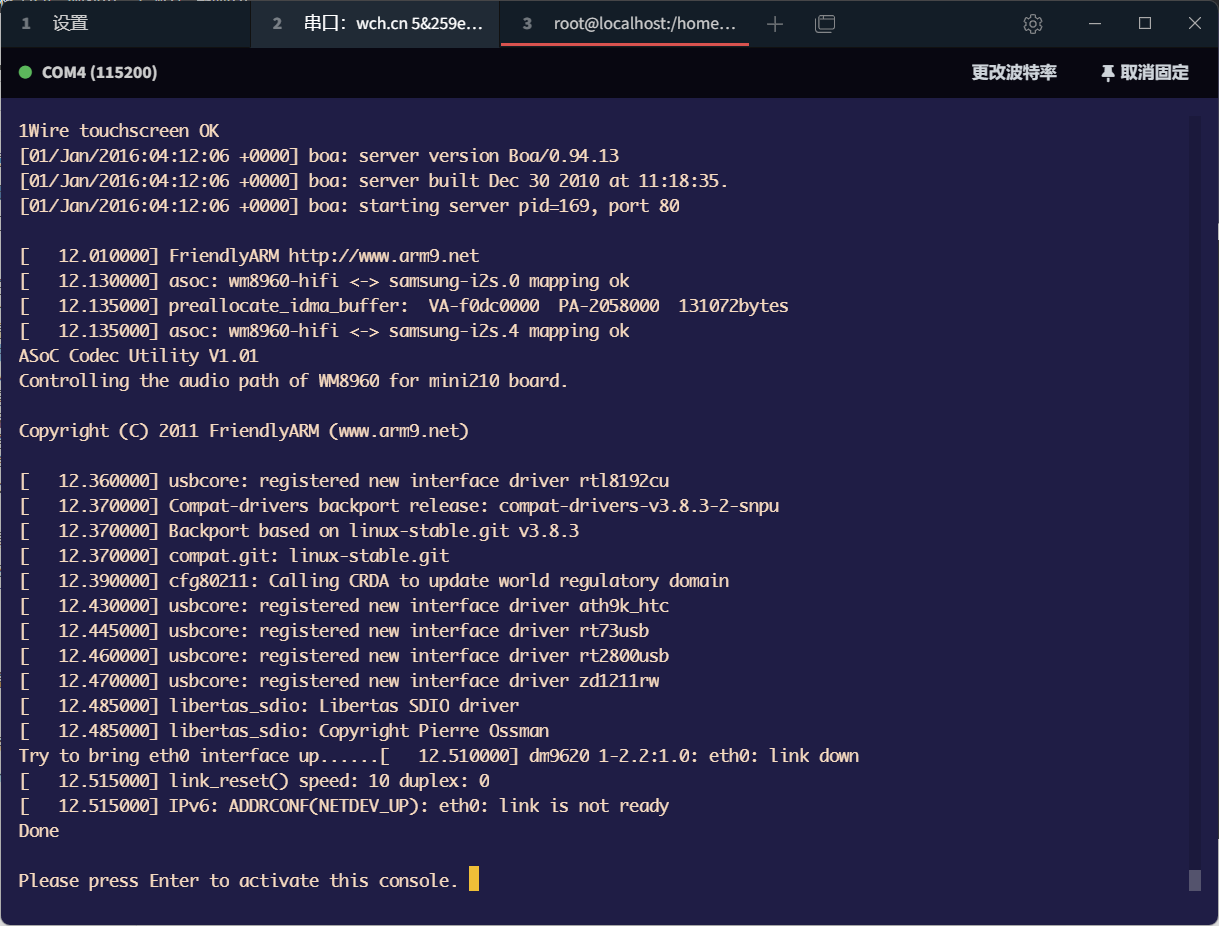Image resolution: width=1219 pixels, height=926 pixels.
Task: Click the 'interface driver rt73usb' line
Action: [334, 631]
